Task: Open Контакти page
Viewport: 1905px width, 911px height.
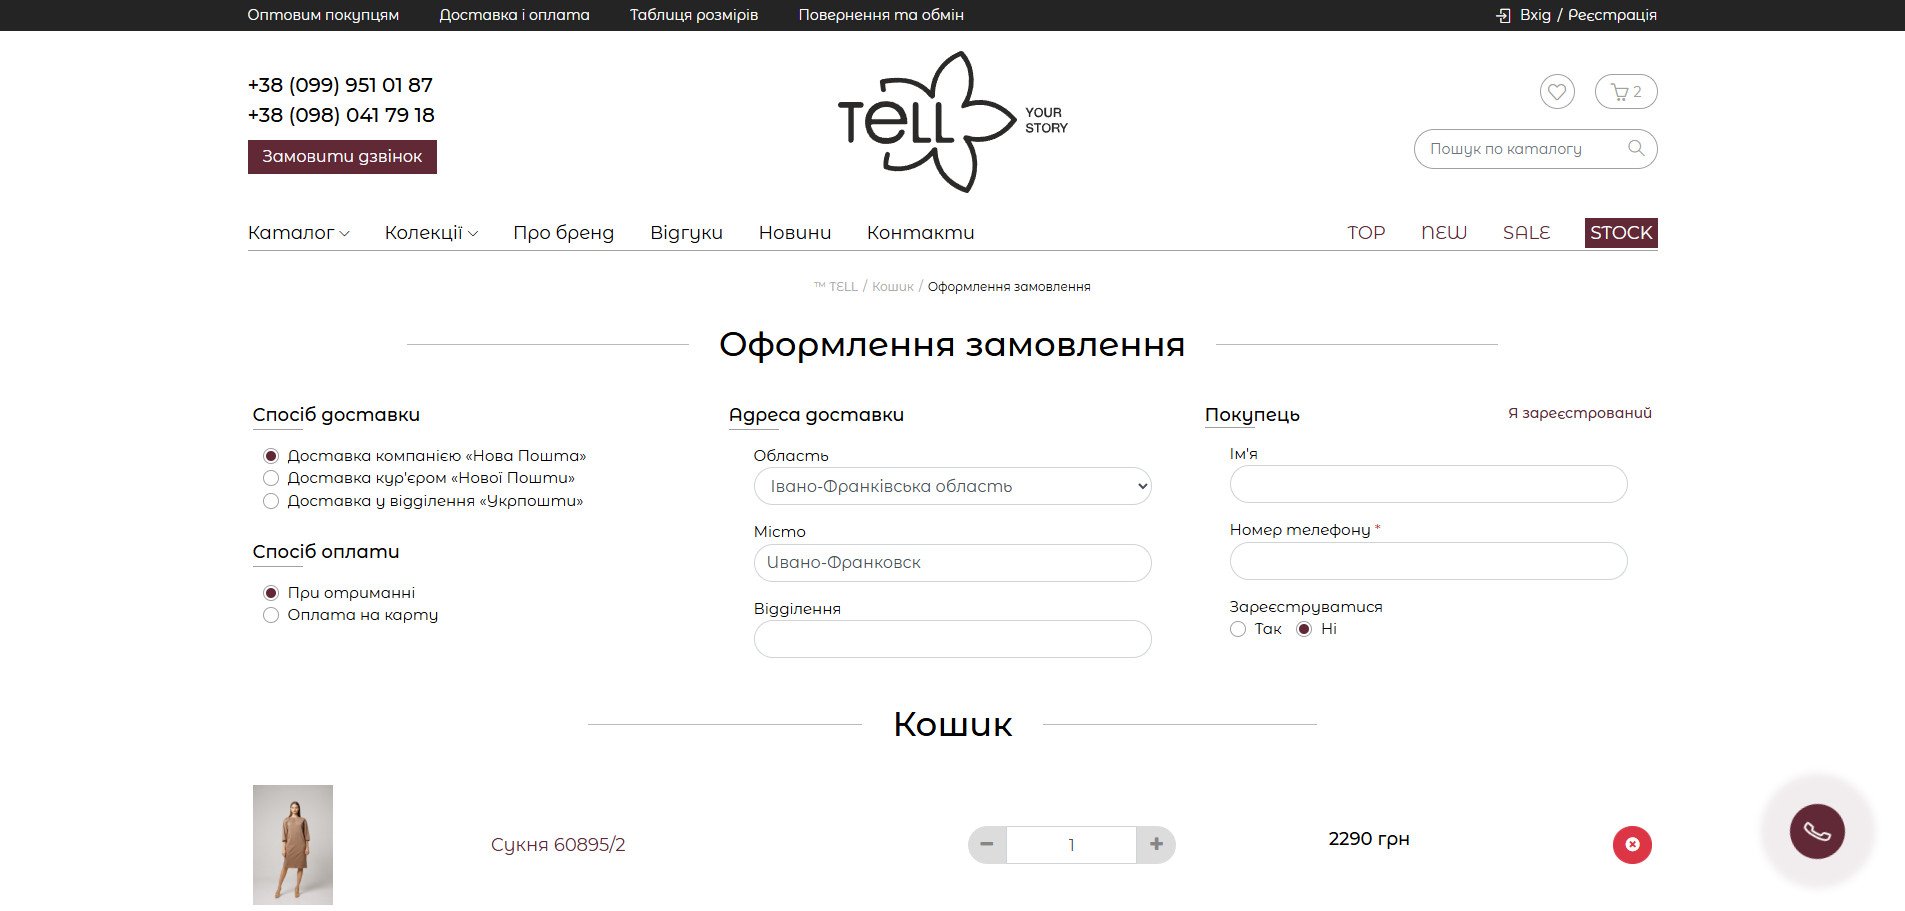Action: tap(920, 233)
